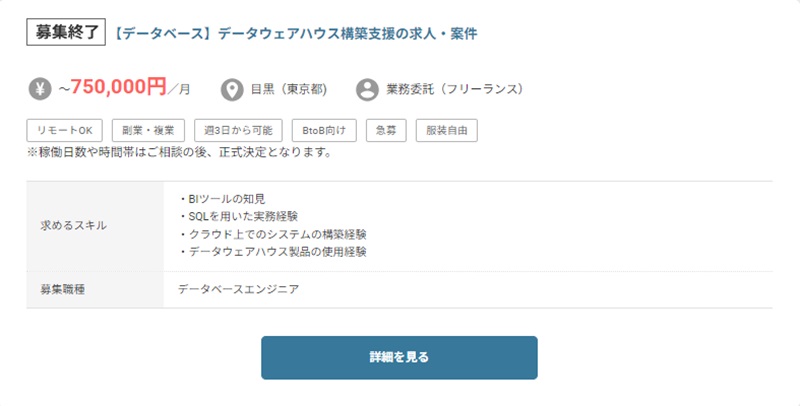Click the 募集終了 status badge

point(66,32)
